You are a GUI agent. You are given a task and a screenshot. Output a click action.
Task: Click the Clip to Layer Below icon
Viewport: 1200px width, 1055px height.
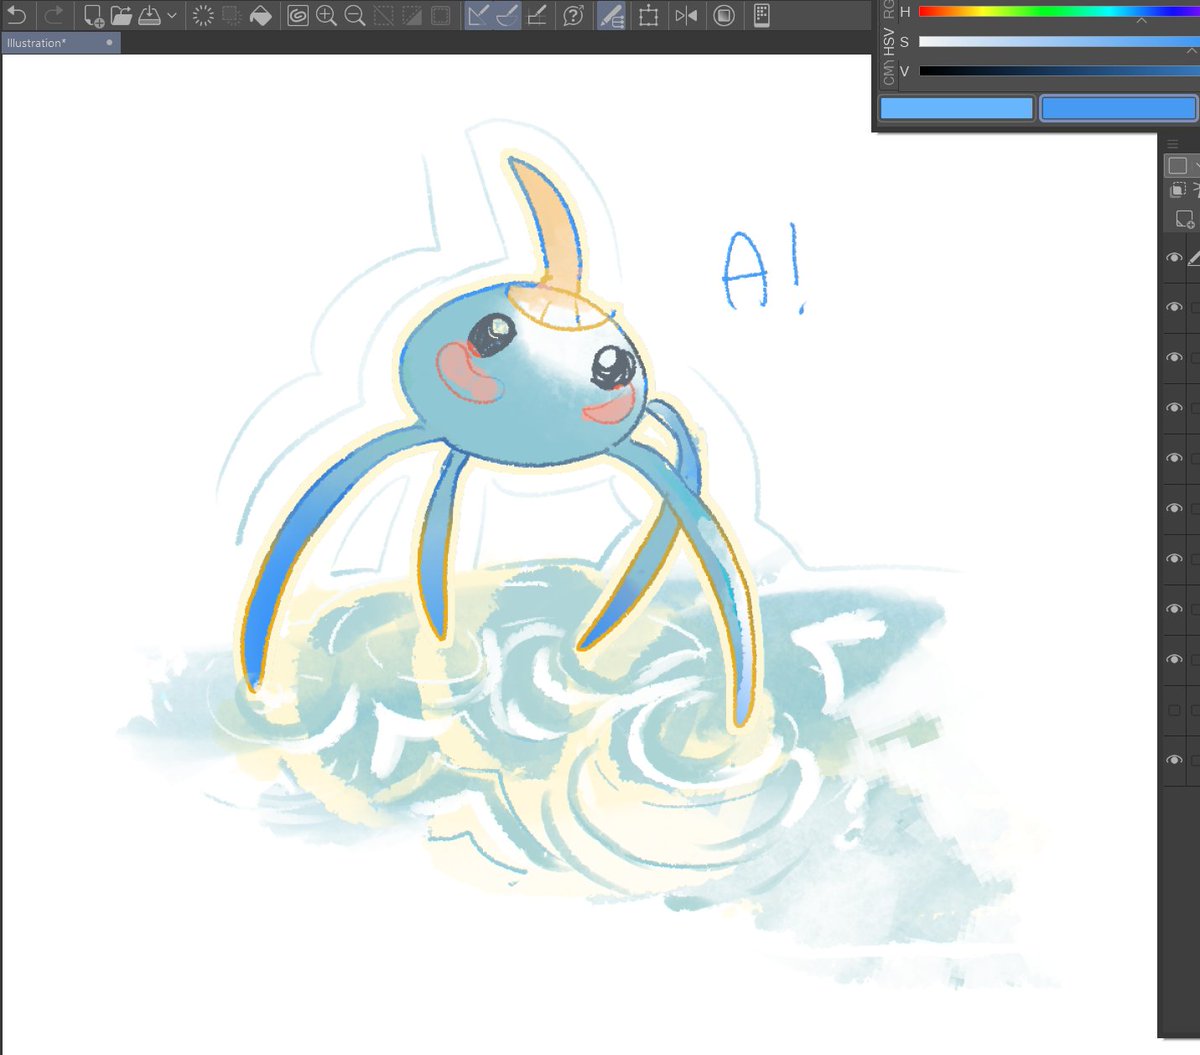point(1178,190)
